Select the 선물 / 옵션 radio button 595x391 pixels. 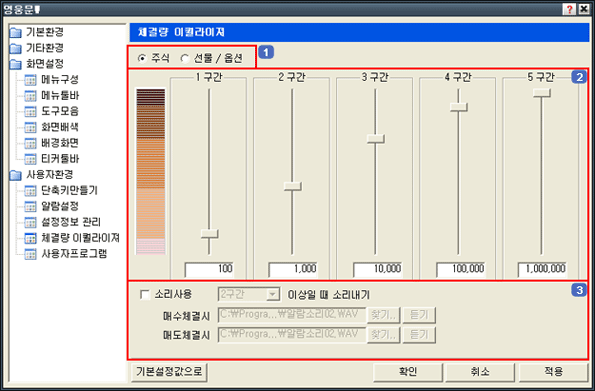tap(185, 58)
